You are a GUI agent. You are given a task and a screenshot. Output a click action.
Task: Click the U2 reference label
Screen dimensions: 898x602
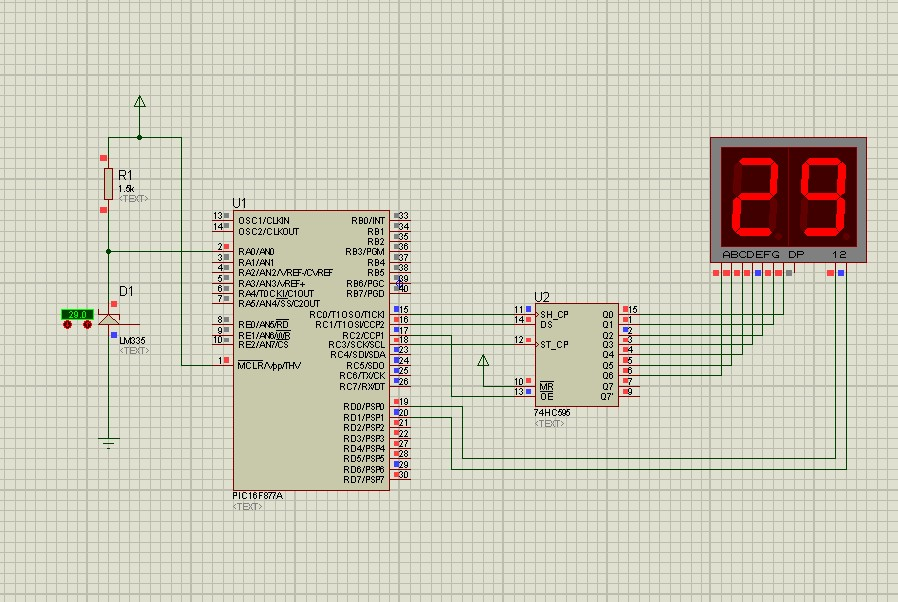542,297
